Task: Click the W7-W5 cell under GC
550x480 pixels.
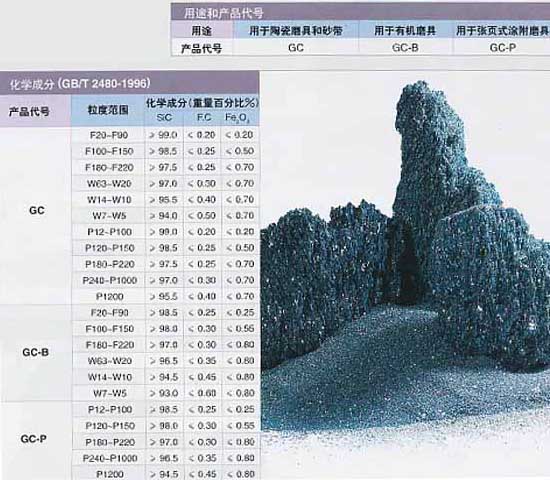Action: click(x=109, y=216)
